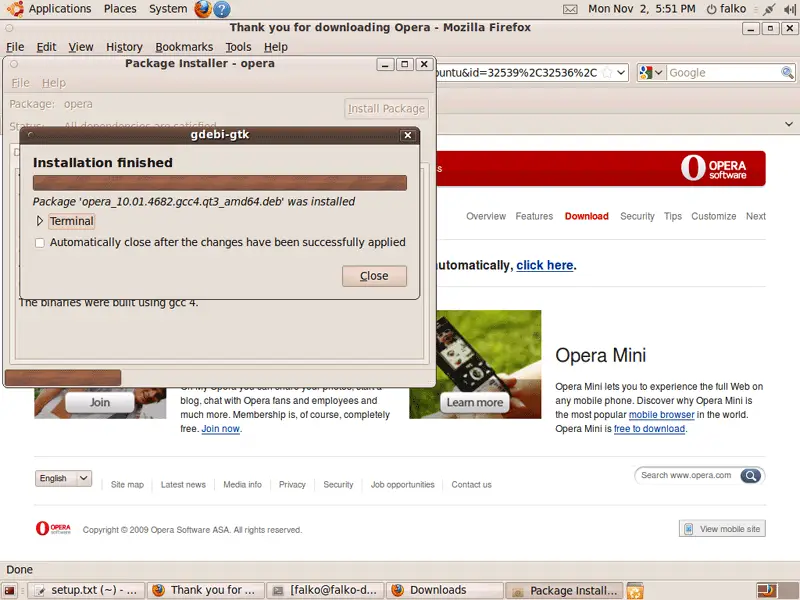This screenshot has height=600, width=800.
Task: Open the Places menu
Action: 120,9
